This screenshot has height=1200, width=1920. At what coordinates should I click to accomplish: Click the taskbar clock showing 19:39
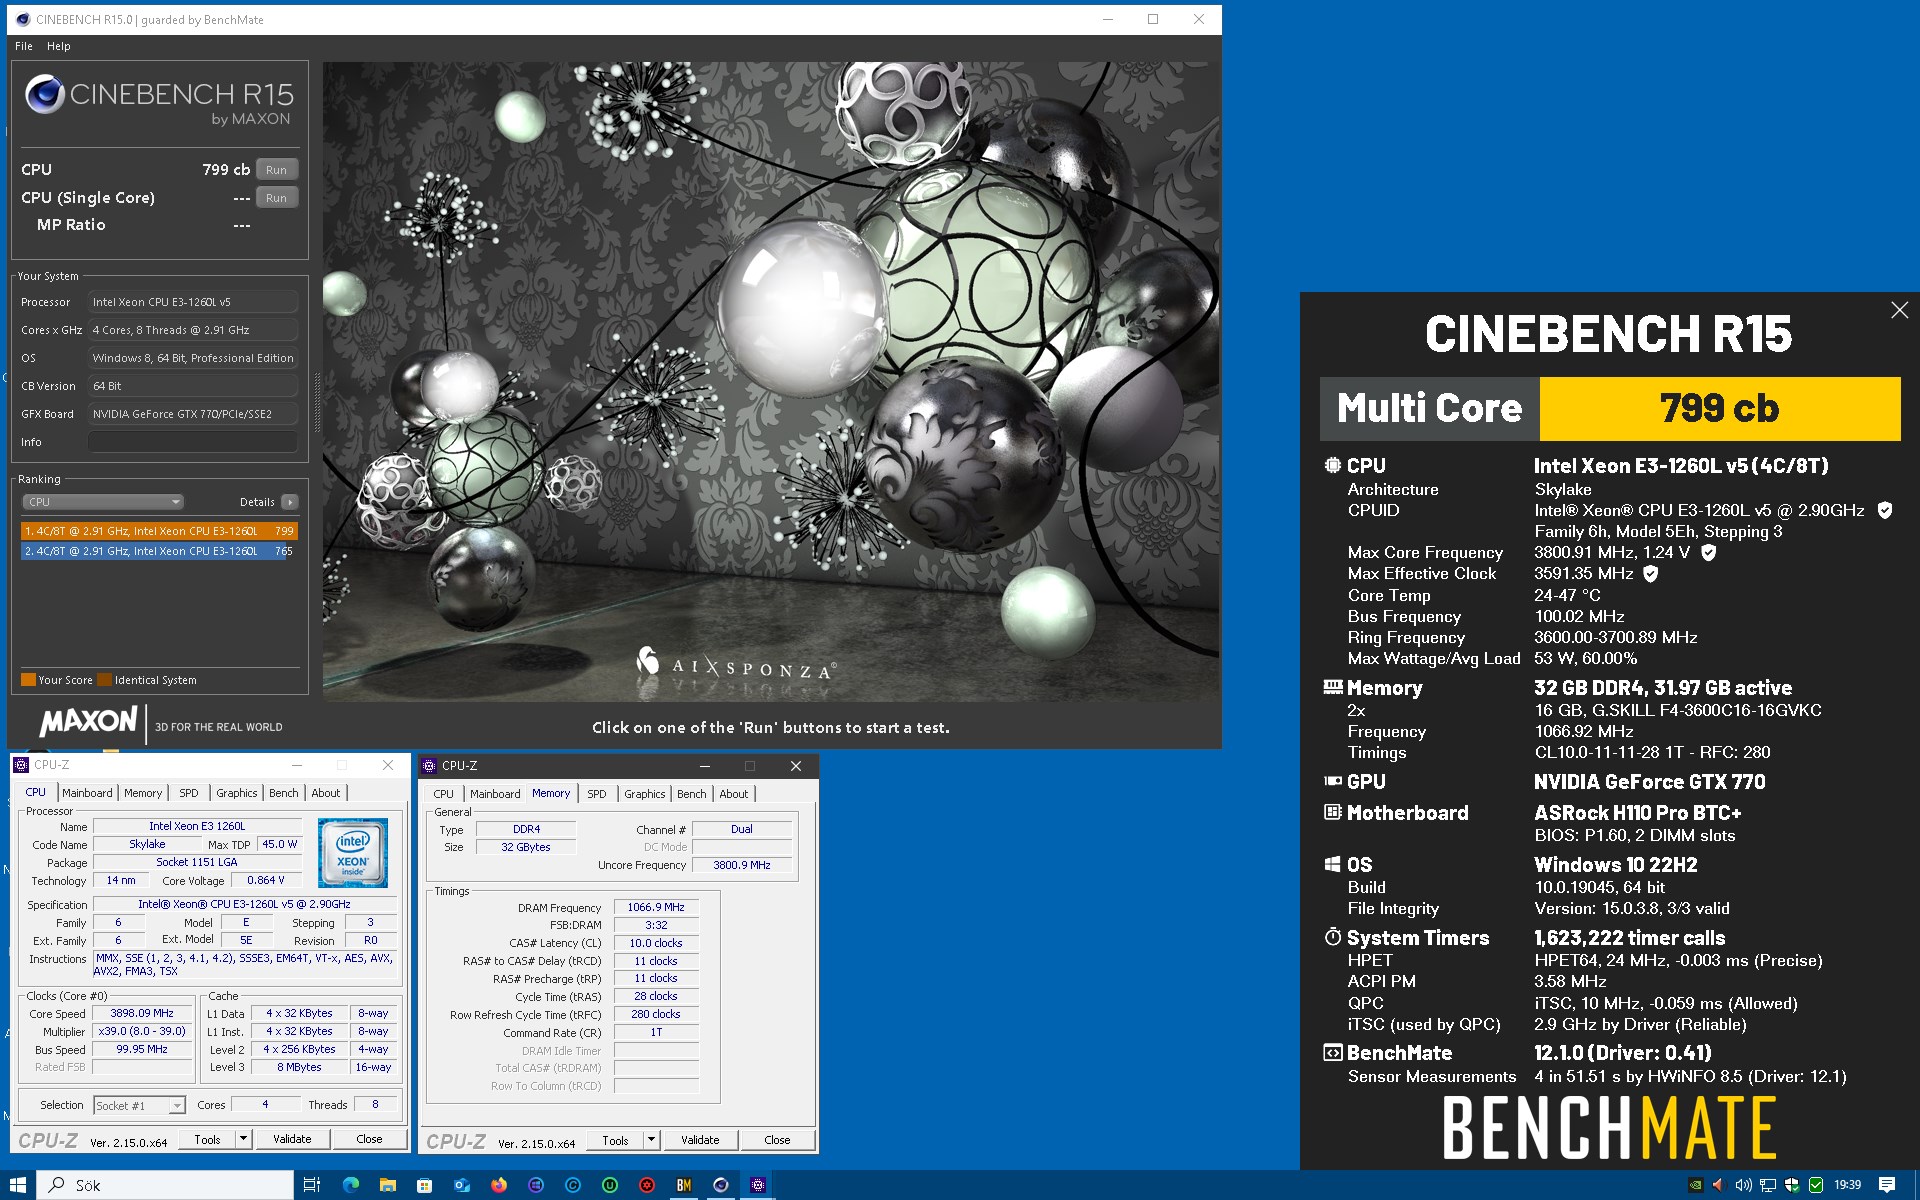(x=1847, y=1185)
